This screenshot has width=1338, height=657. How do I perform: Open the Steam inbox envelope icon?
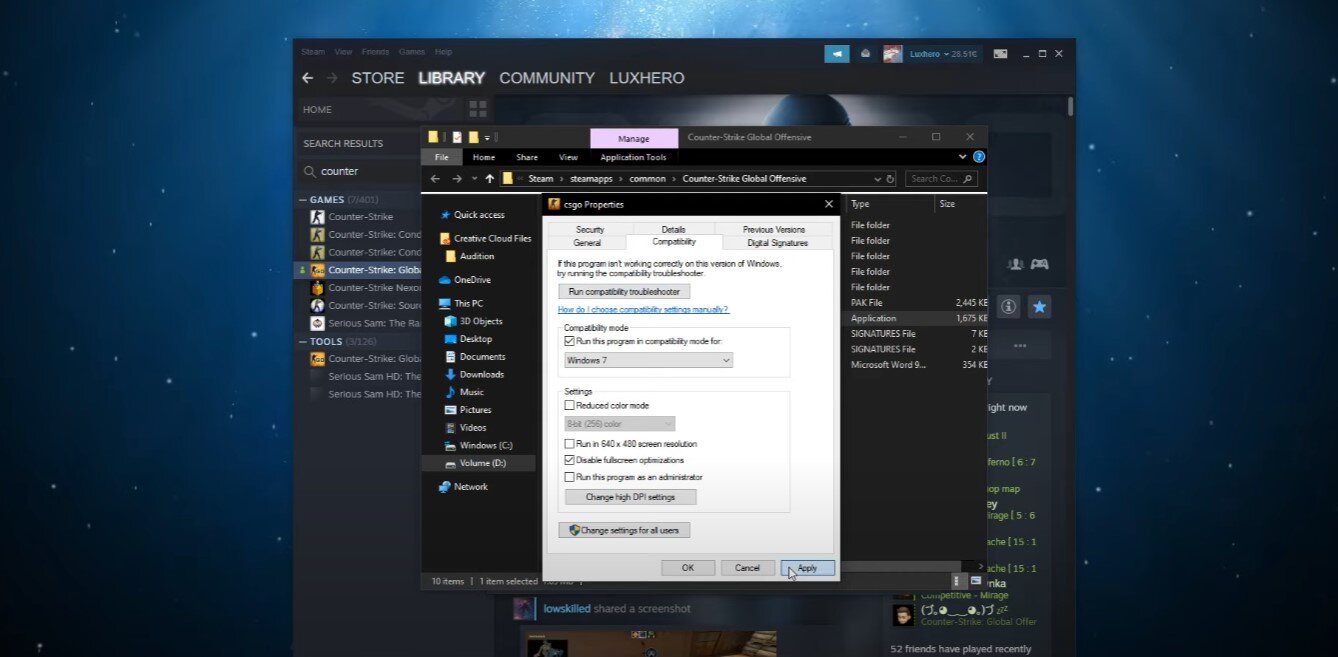coord(866,54)
